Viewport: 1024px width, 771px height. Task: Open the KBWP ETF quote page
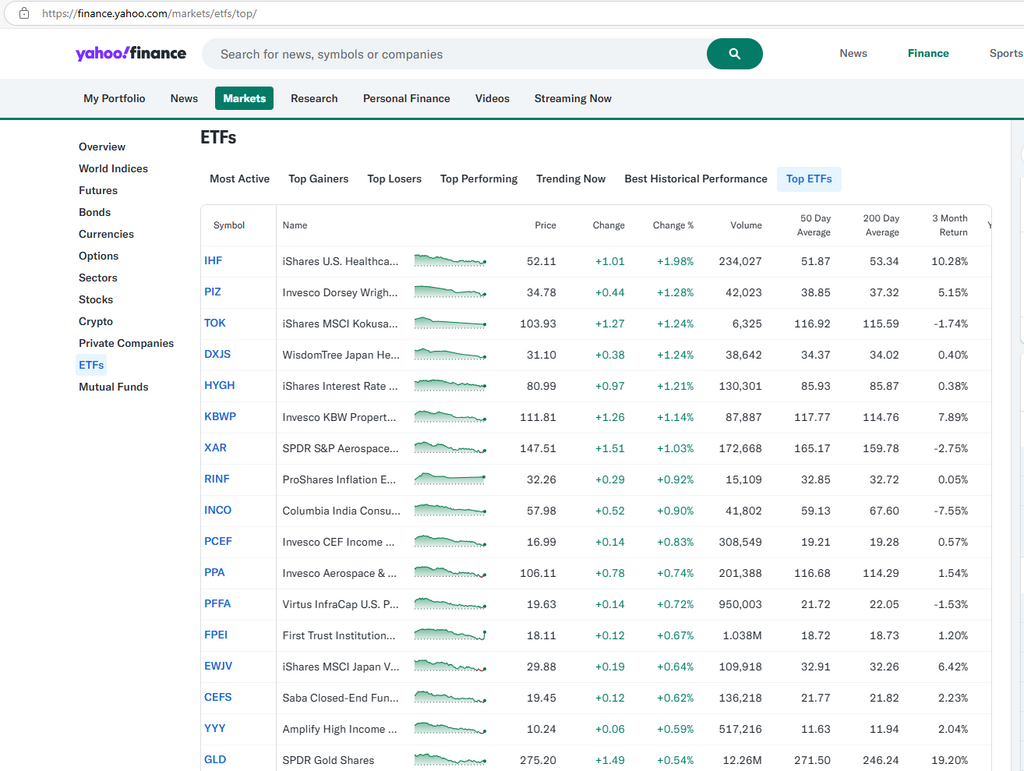pyautogui.click(x=220, y=417)
